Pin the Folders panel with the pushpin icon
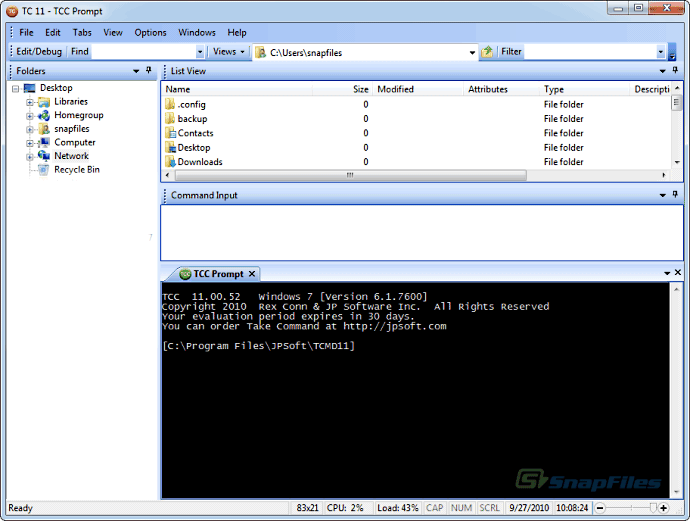The height and width of the screenshot is (521, 690). 149,70
